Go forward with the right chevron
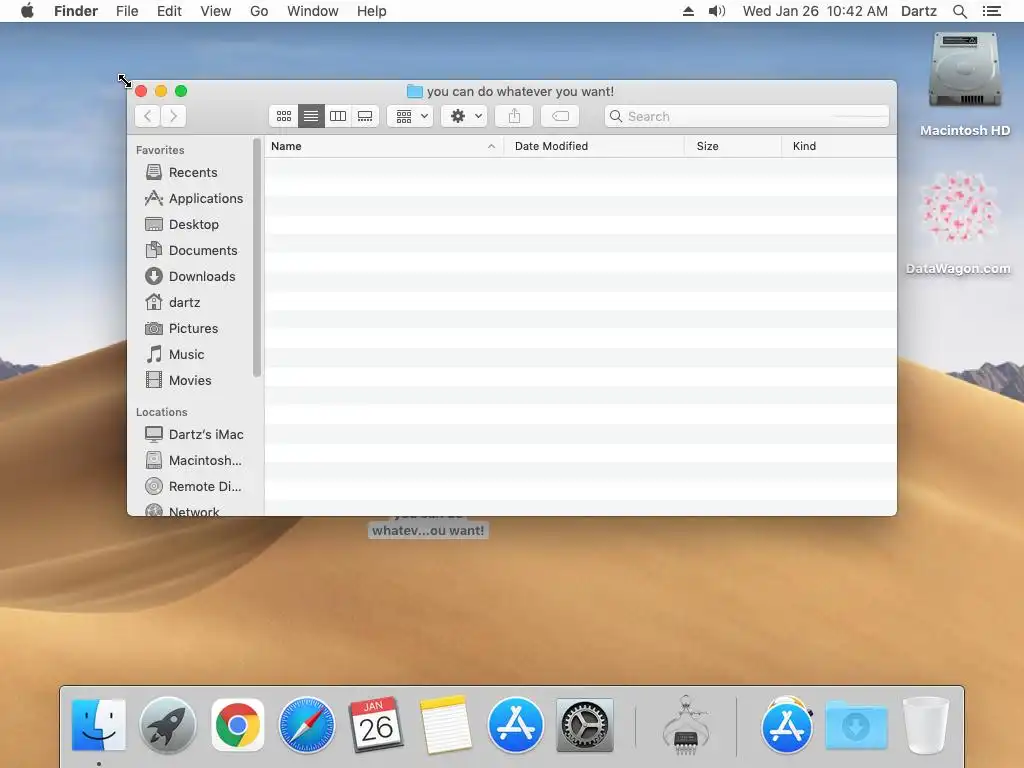Screen dimensions: 1024x768 [174, 116]
